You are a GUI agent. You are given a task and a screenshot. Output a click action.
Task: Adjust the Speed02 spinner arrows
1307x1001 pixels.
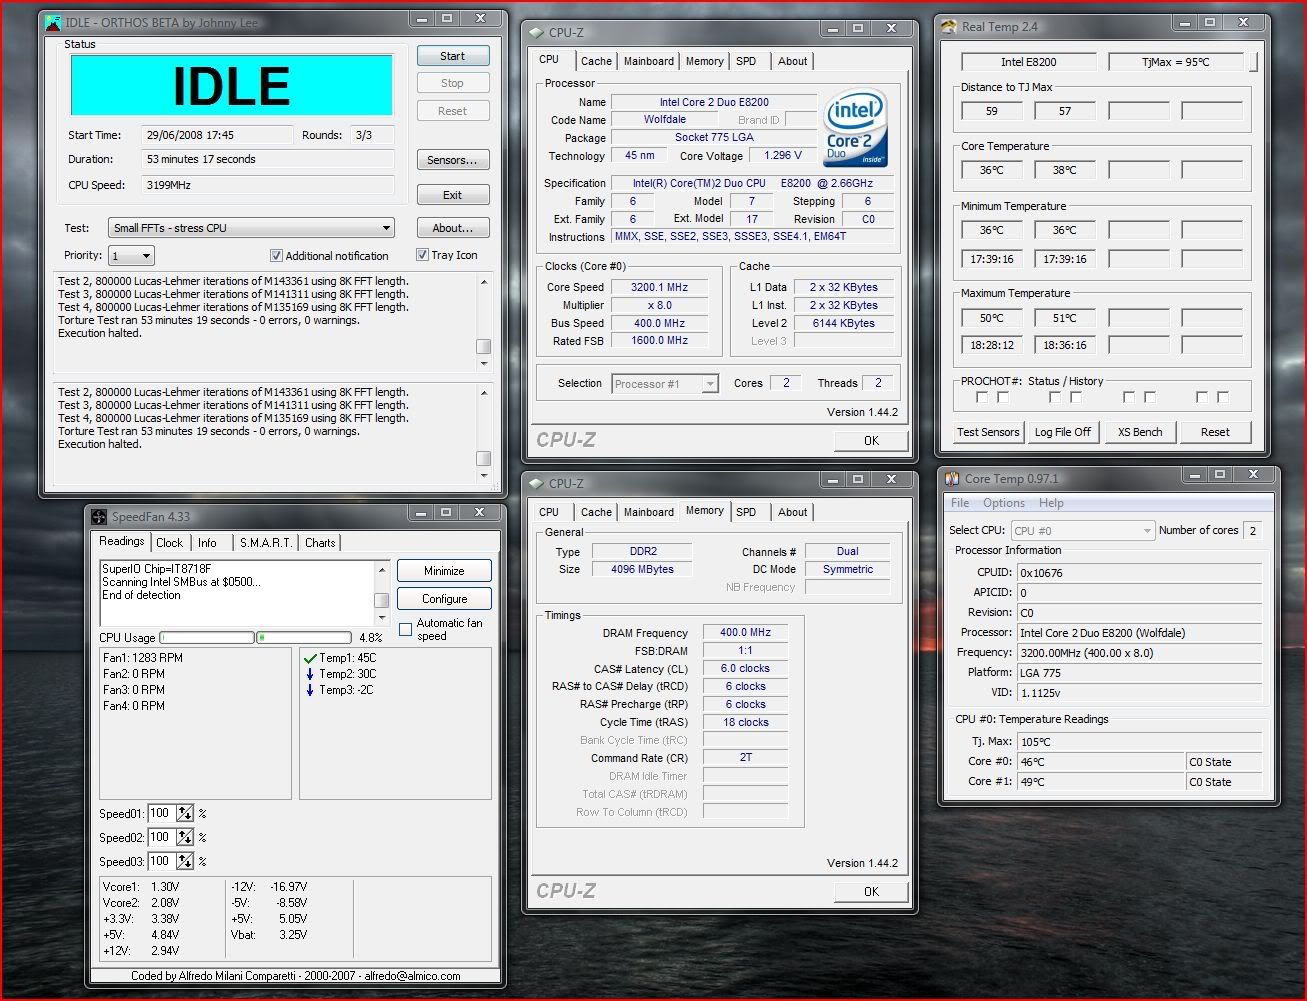(185, 838)
